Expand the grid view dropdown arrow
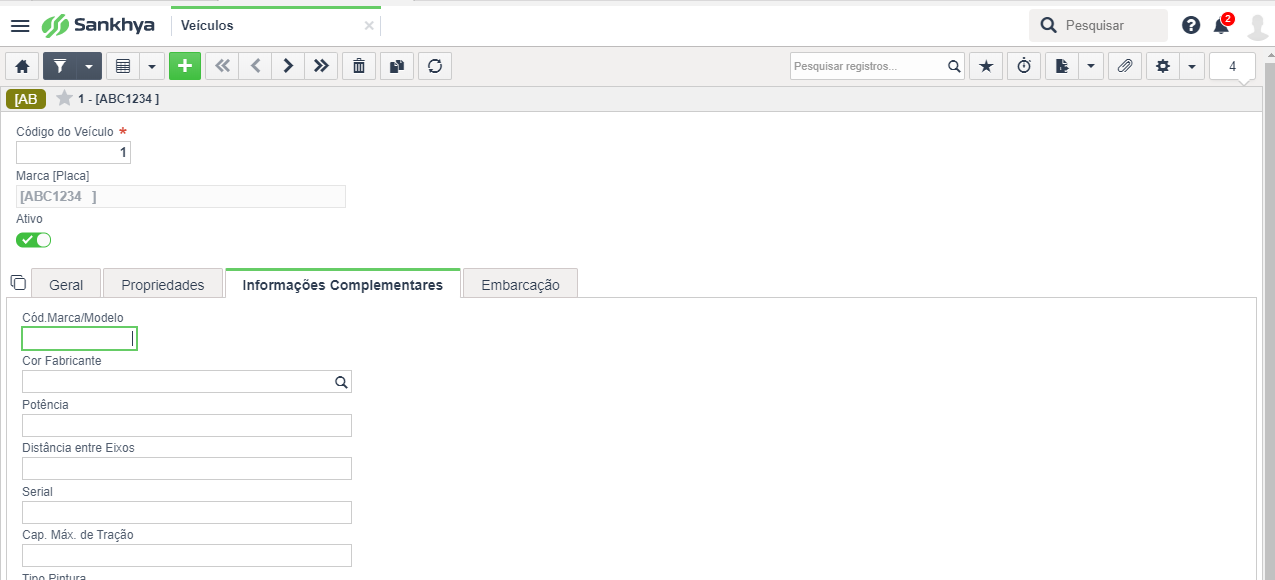The width and height of the screenshot is (1275, 580). point(152,66)
